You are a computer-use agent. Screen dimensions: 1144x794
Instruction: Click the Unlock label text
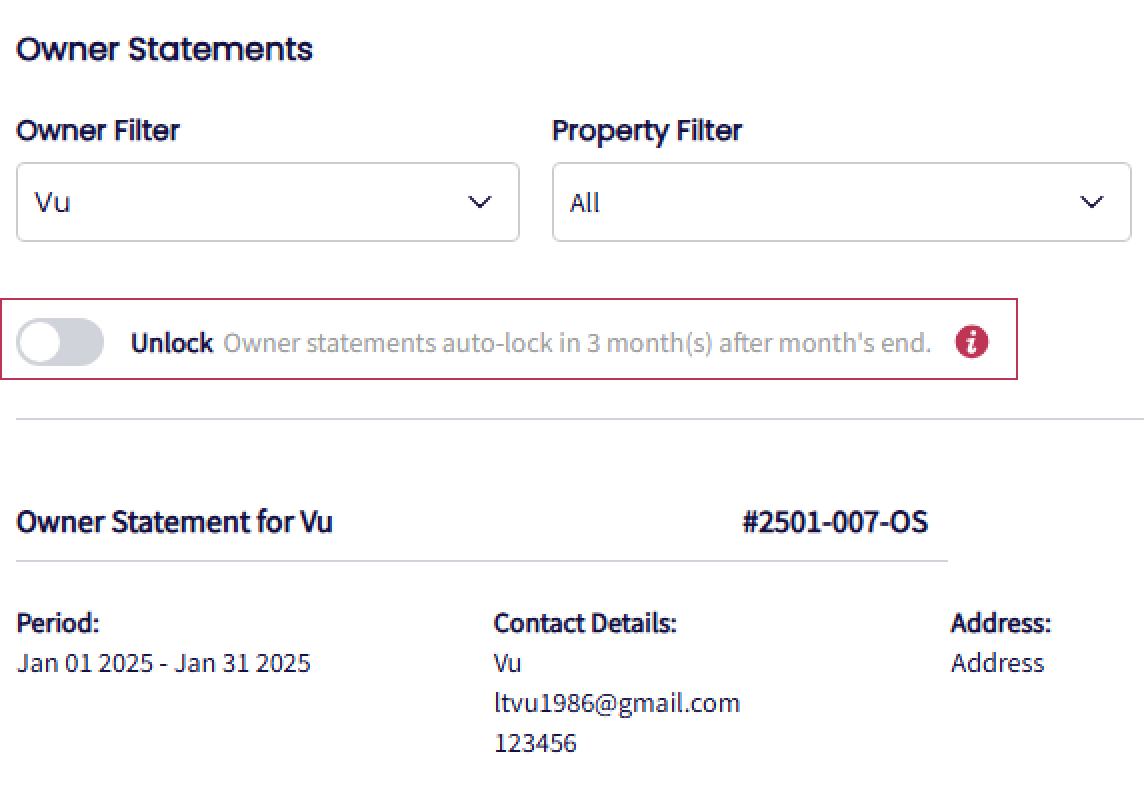[172, 343]
